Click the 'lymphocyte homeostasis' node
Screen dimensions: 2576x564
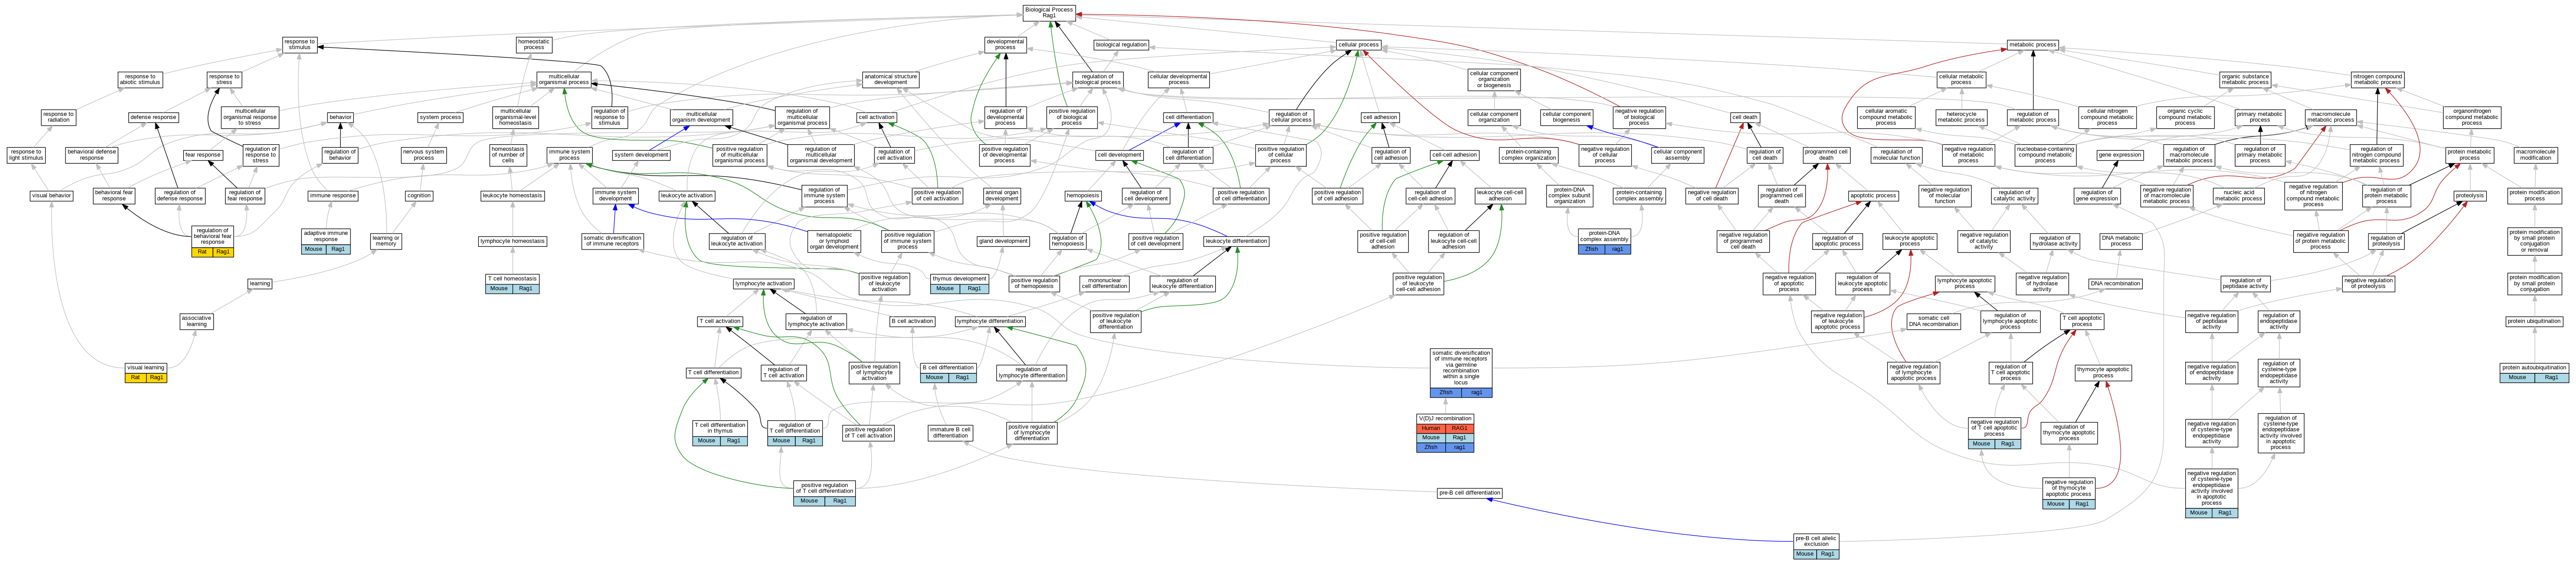click(513, 241)
